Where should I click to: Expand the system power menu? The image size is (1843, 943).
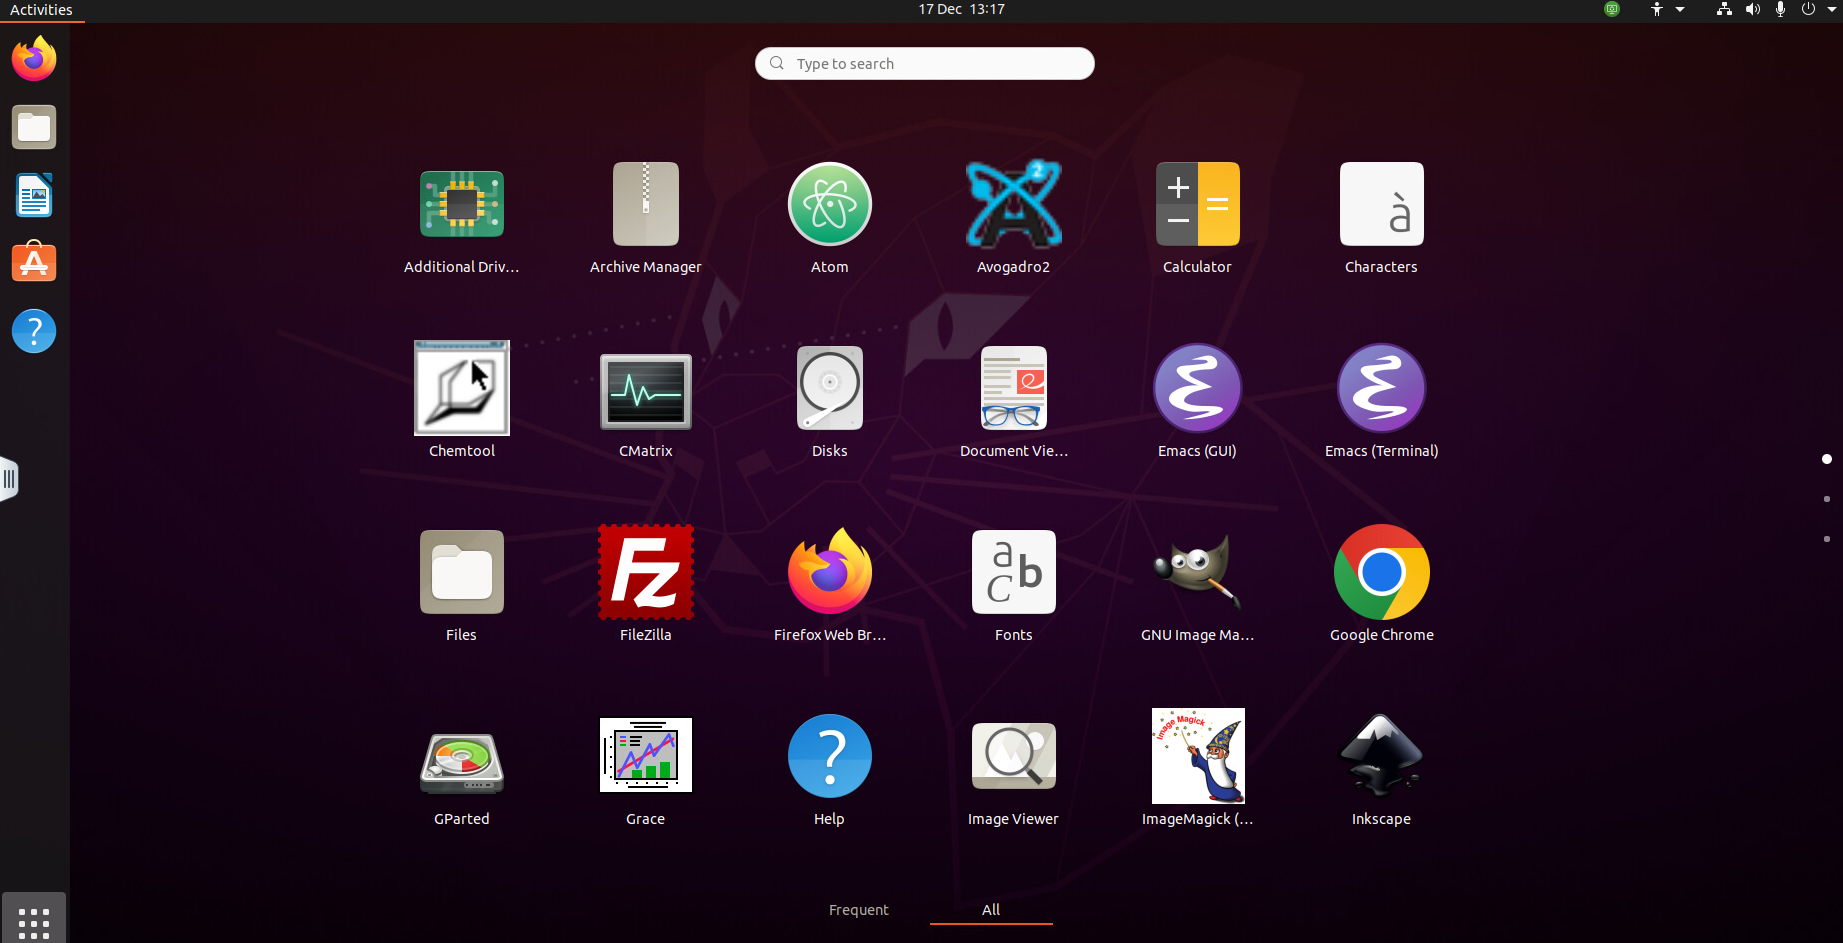(x=1818, y=9)
